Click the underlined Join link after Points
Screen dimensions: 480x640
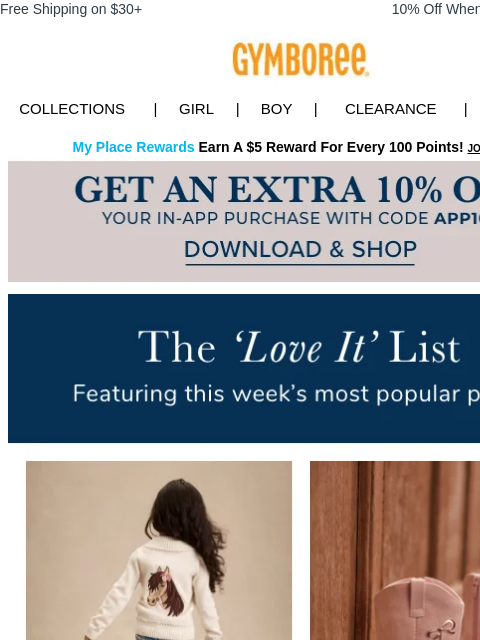[473, 148]
